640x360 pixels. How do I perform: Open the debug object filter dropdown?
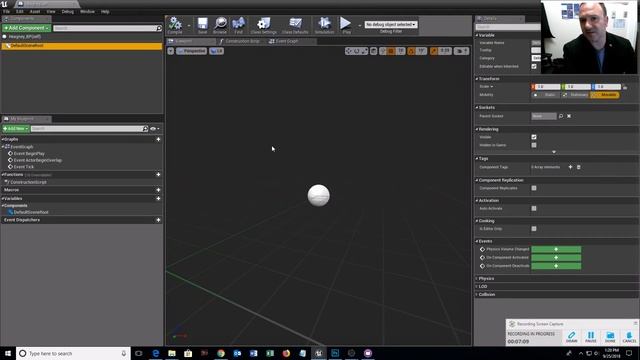(391, 24)
